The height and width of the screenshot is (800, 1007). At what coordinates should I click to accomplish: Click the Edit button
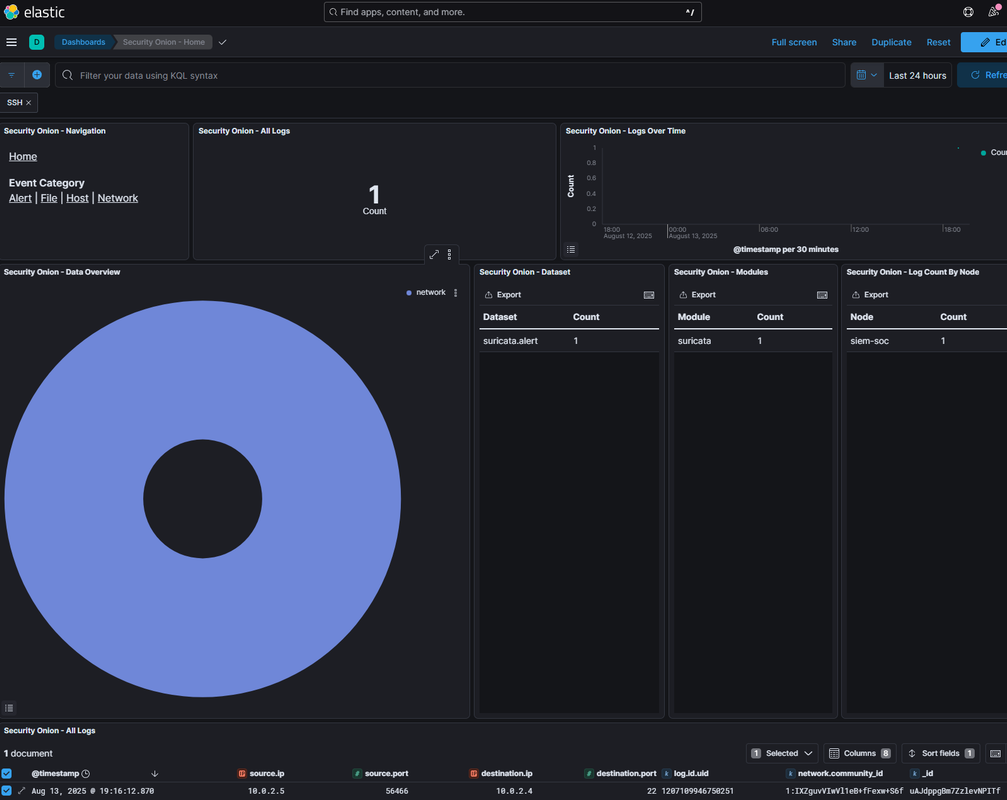pos(984,42)
